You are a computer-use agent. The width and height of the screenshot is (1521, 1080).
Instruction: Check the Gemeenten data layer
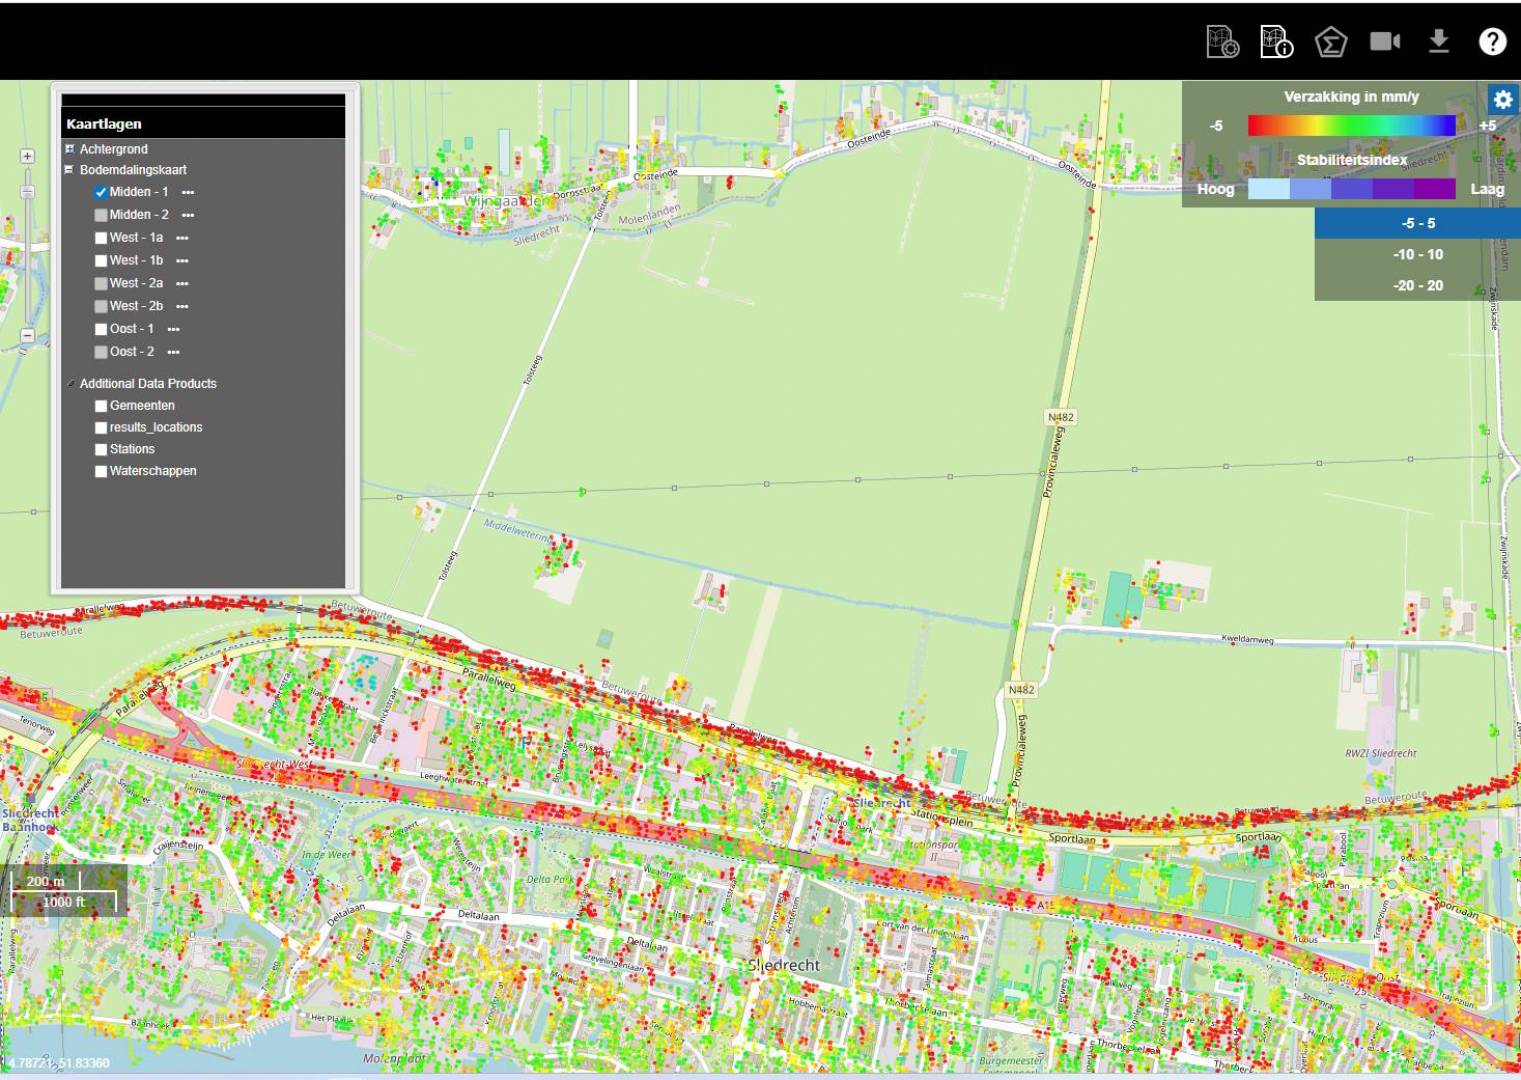click(x=101, y=406)
